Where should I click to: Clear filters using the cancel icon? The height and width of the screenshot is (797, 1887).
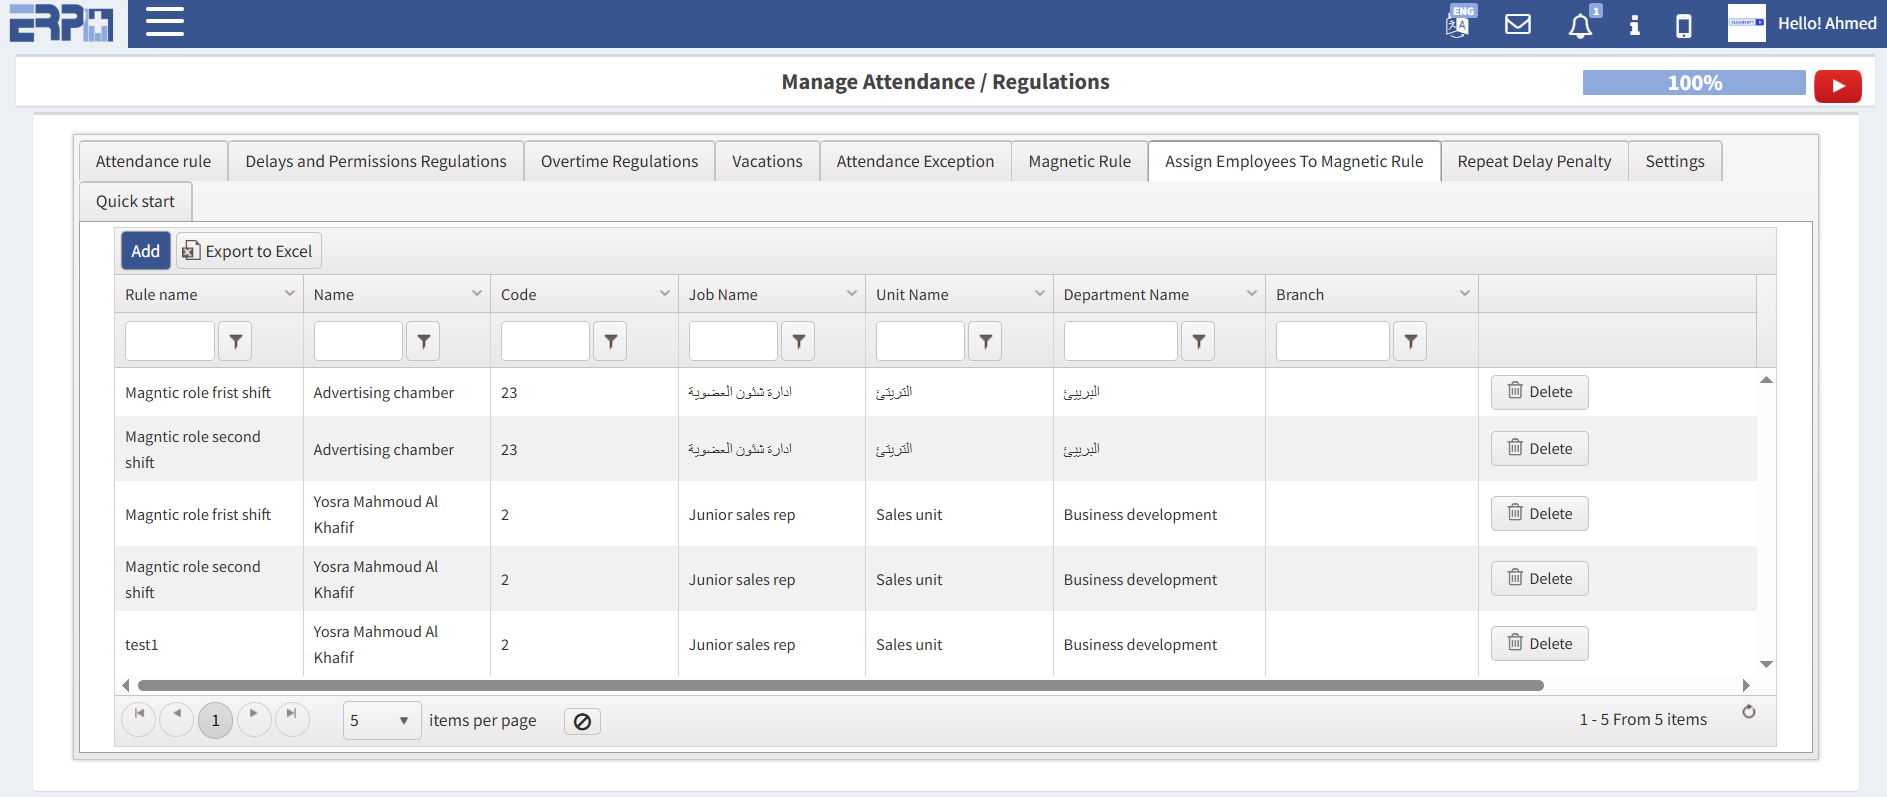coord(582,721)
